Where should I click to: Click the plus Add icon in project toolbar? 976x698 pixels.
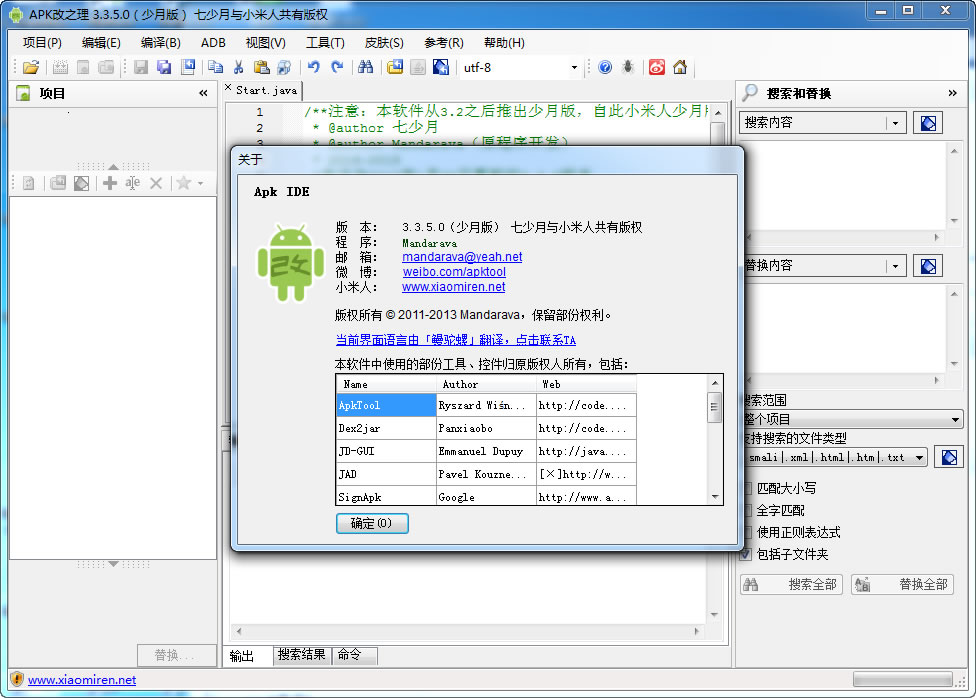(x=110, y=183)
